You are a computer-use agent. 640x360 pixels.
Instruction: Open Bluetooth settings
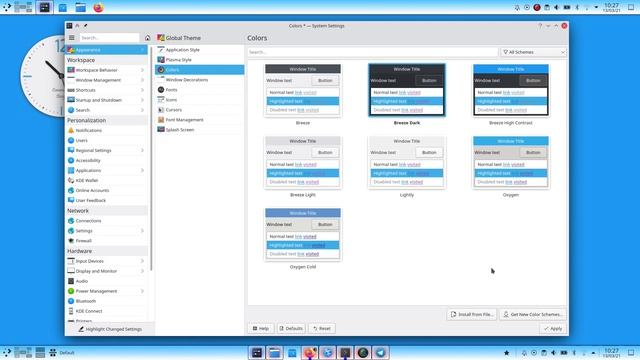(x=107, y=301)
